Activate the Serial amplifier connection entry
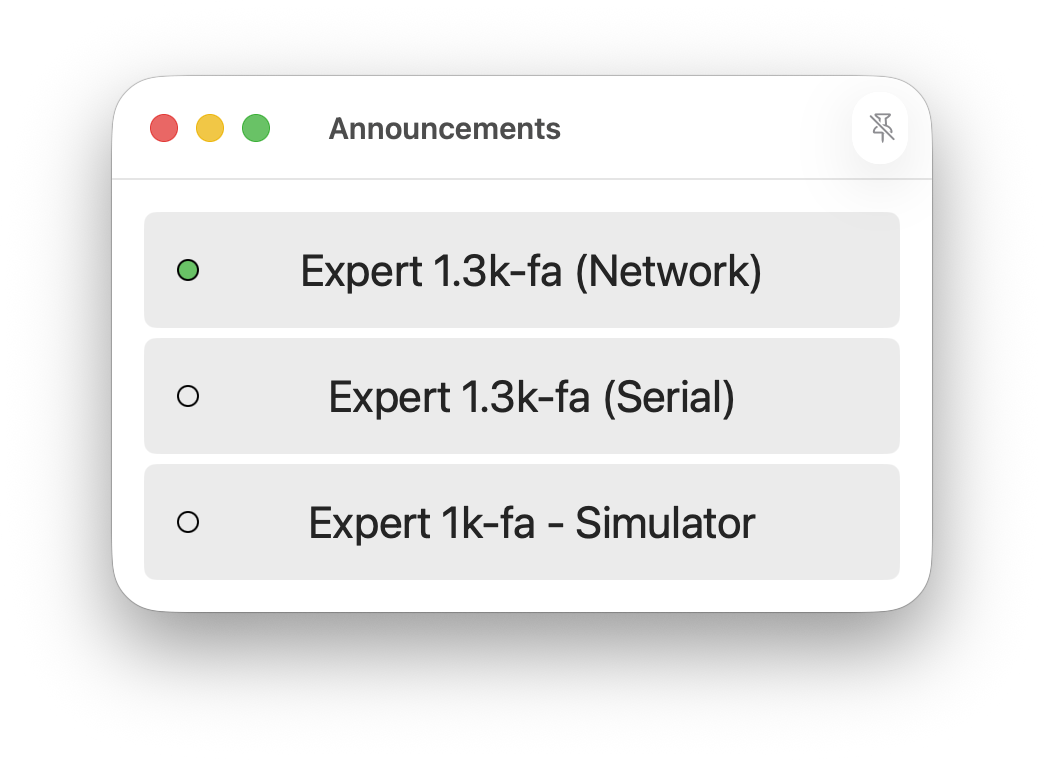The image size is (1044, 760). pyautogui.click(x=522, y=396)
